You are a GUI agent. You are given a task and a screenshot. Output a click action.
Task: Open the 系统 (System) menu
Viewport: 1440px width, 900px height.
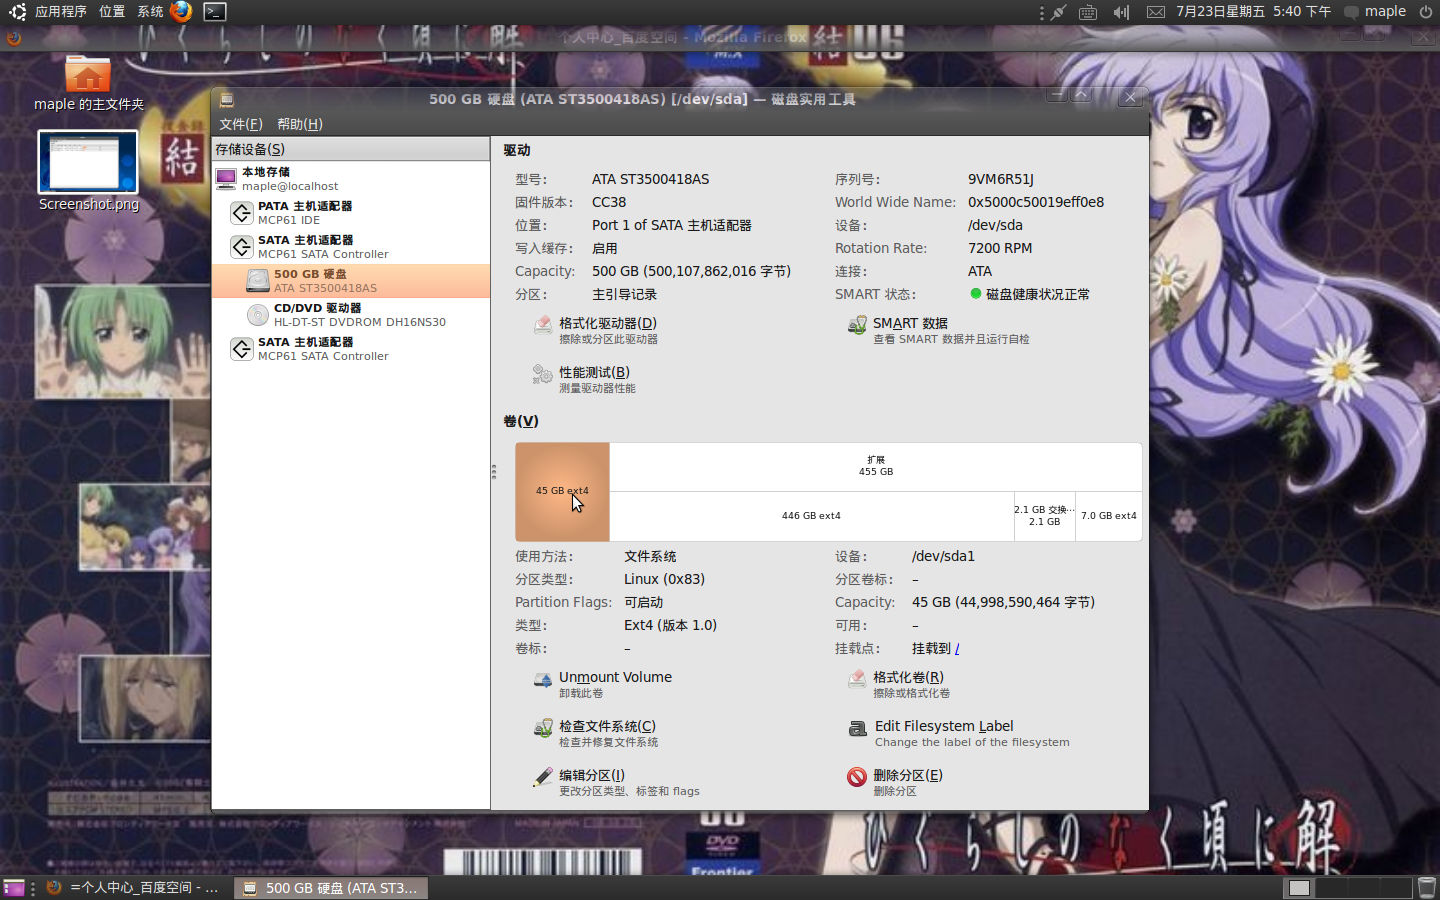[150, 12]
